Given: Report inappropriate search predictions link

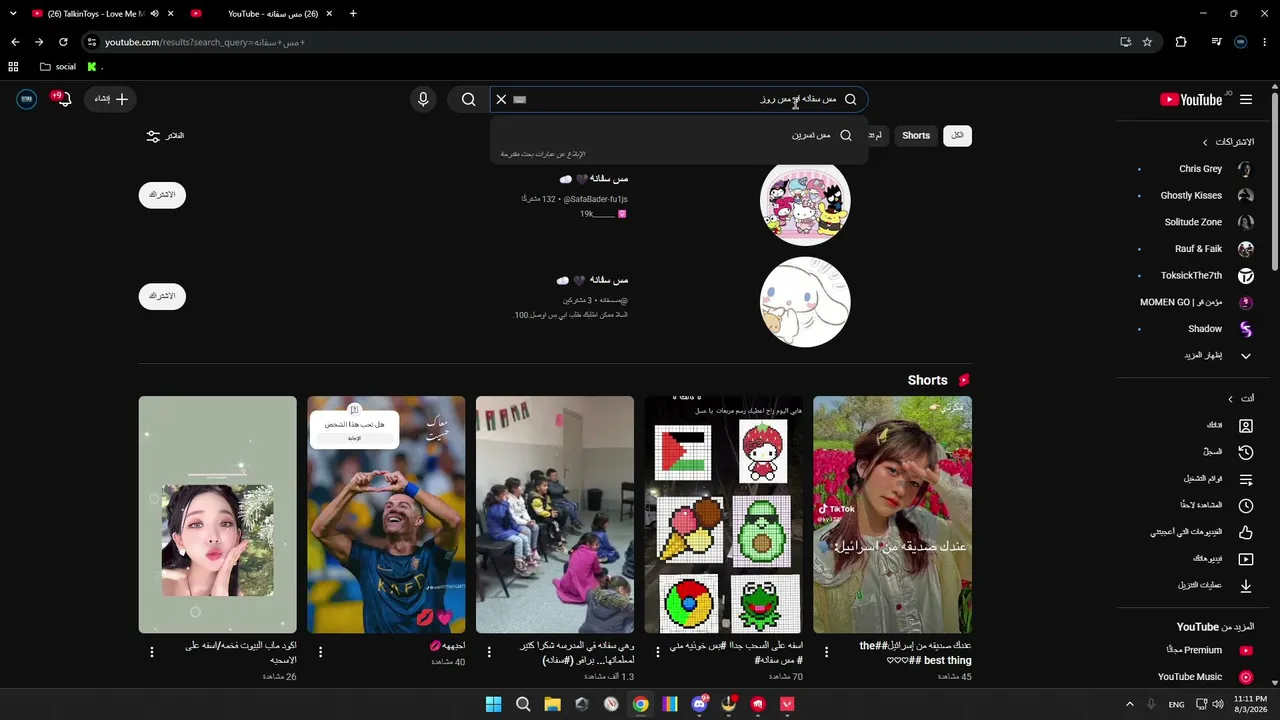Looking at the screenshot, I should (x=543, y=154).
